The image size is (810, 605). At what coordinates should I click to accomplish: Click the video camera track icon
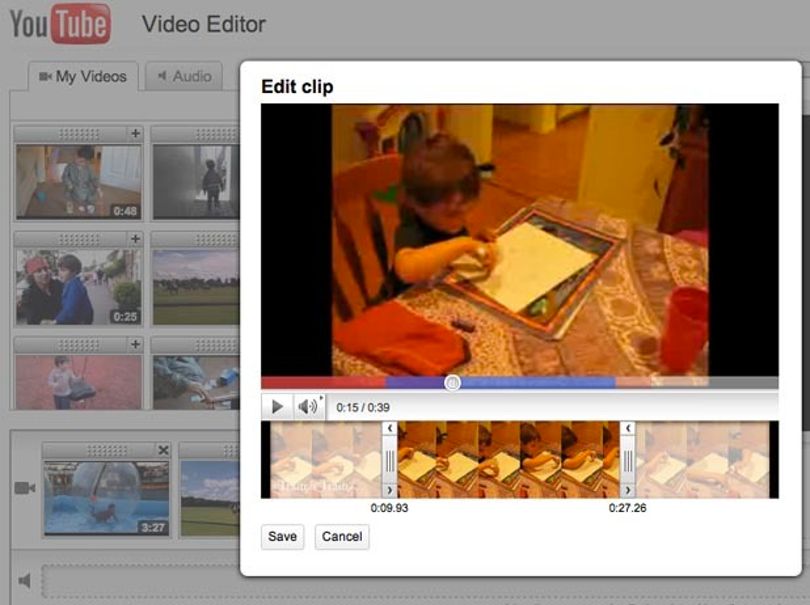click(x=25, y=488)
